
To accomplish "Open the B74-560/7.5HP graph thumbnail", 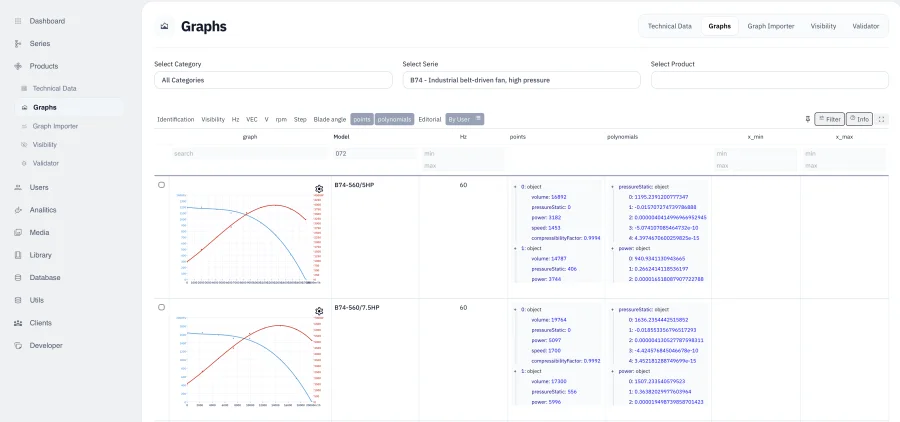I will pyautogui.click(x=249, y=362).
